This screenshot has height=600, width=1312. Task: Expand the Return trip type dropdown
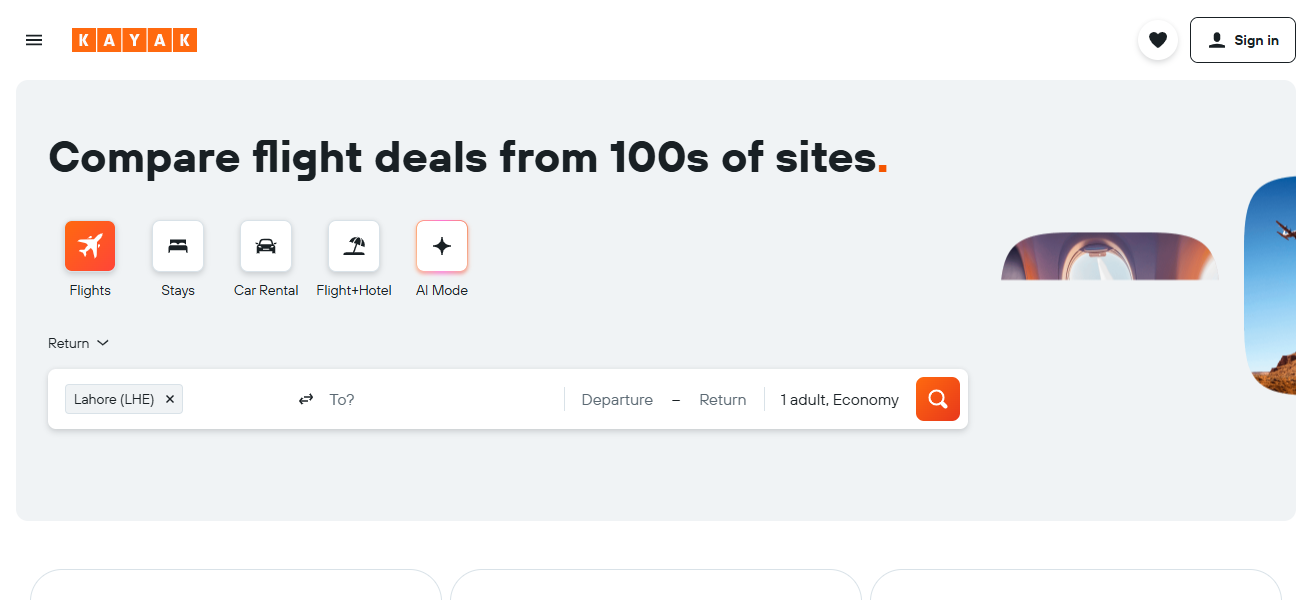pyautogui.click(x=78, y=343)
